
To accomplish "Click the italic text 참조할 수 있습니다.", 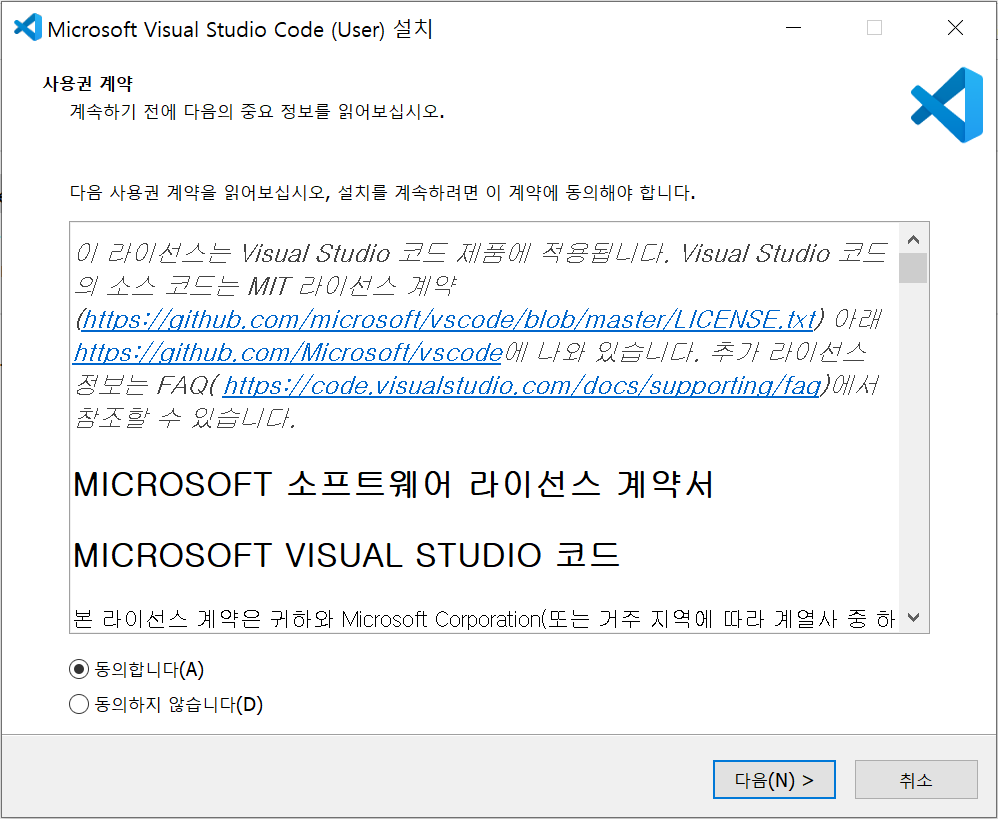I will tap(185, 419).
